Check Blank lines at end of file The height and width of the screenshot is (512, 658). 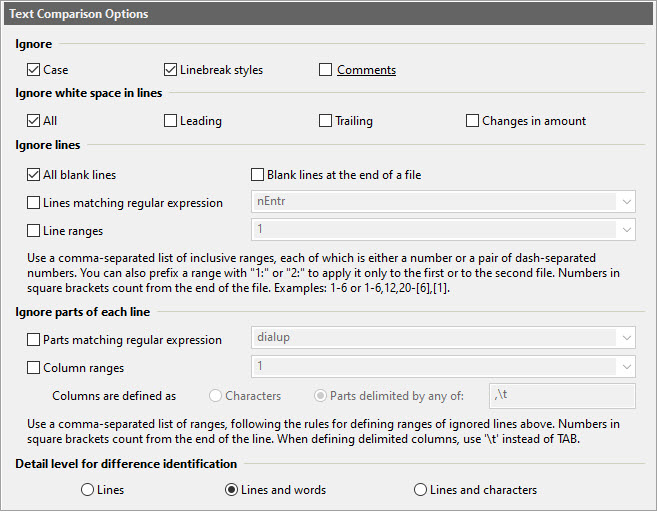point(258,175)
